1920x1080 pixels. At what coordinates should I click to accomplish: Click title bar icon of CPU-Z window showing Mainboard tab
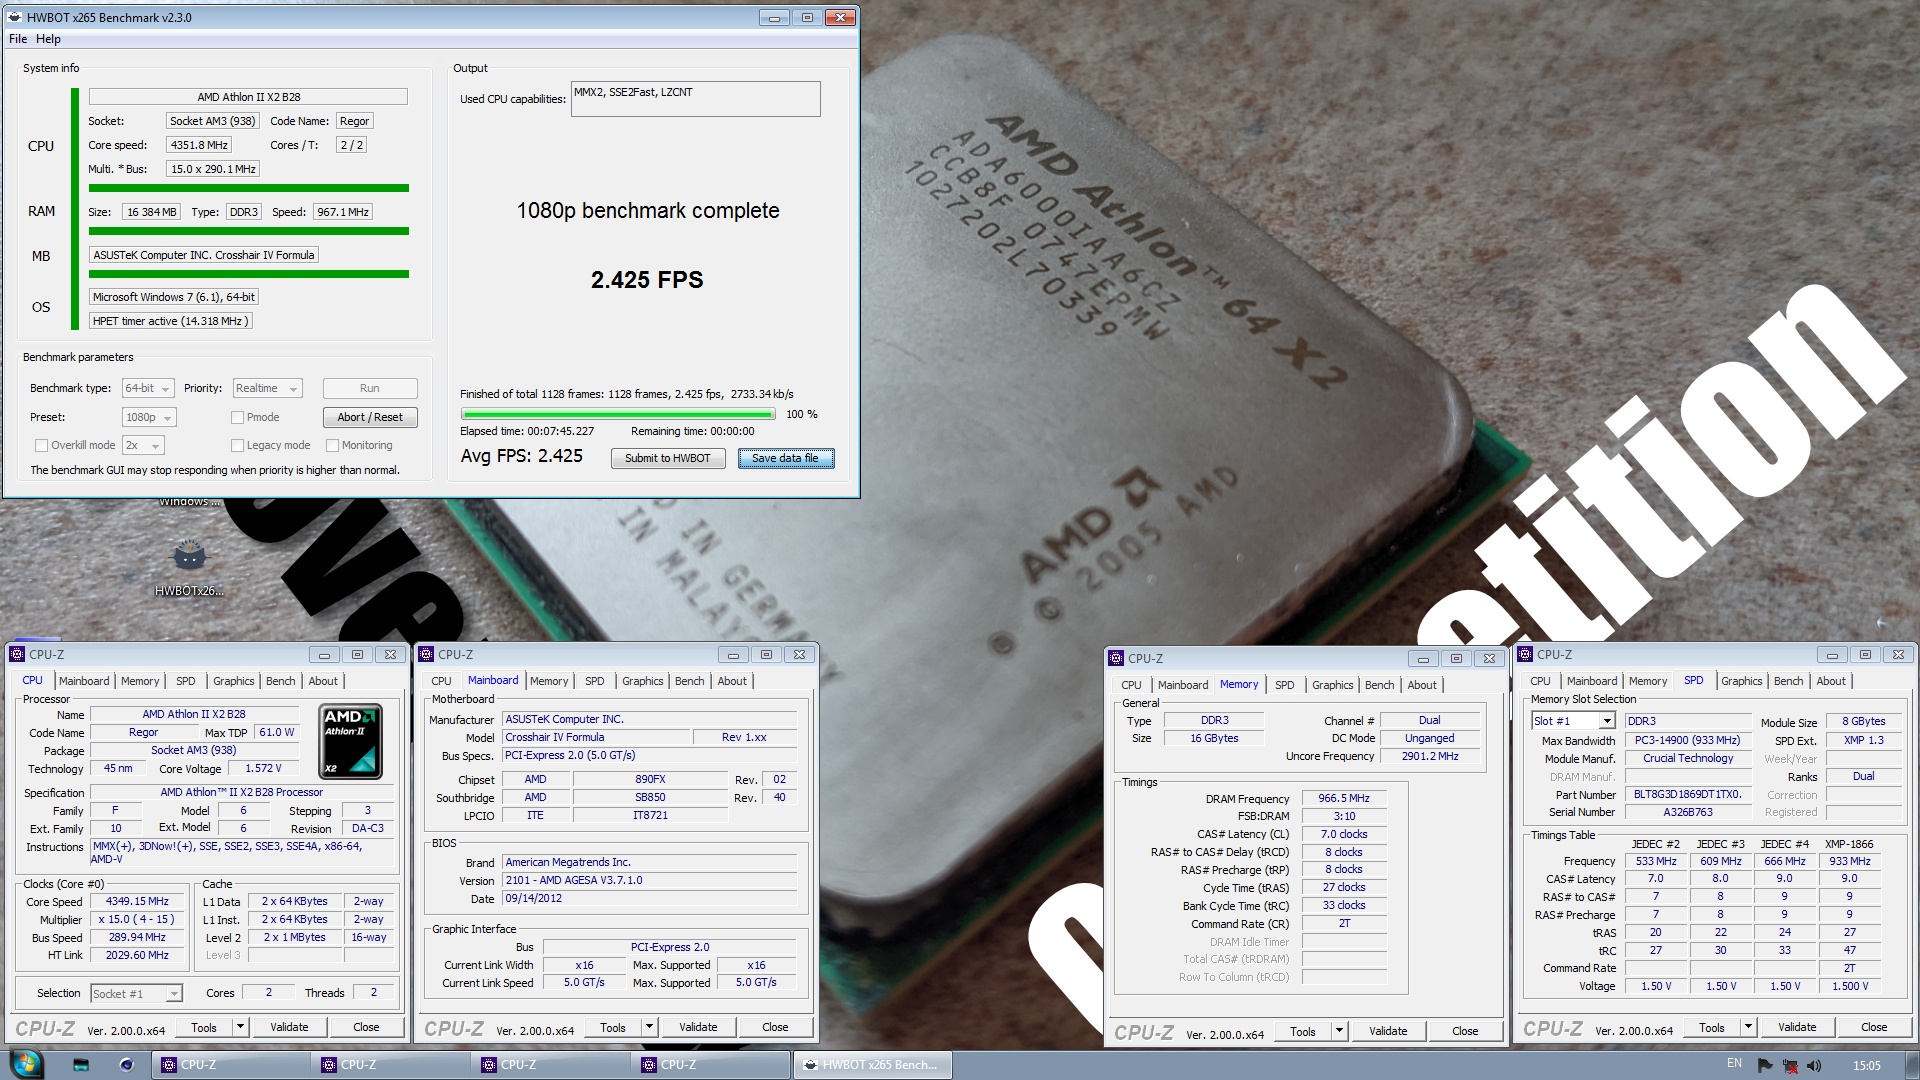[426, 654]
